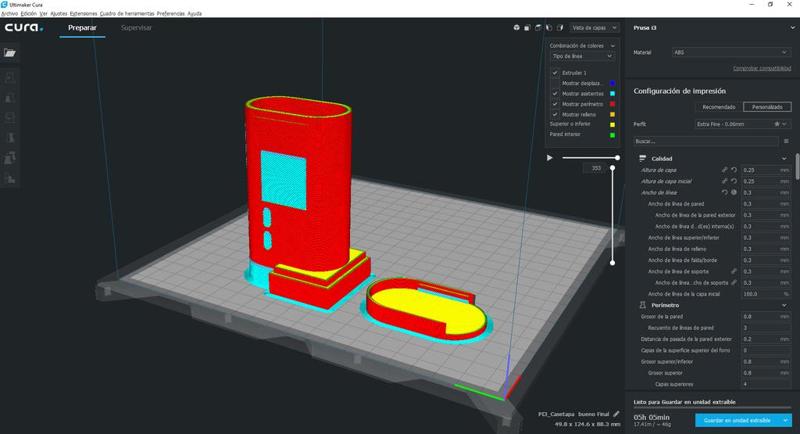This screenshot has height=434, width=800.
Task: Open file with the folder icon
Action: coord(10,53)
